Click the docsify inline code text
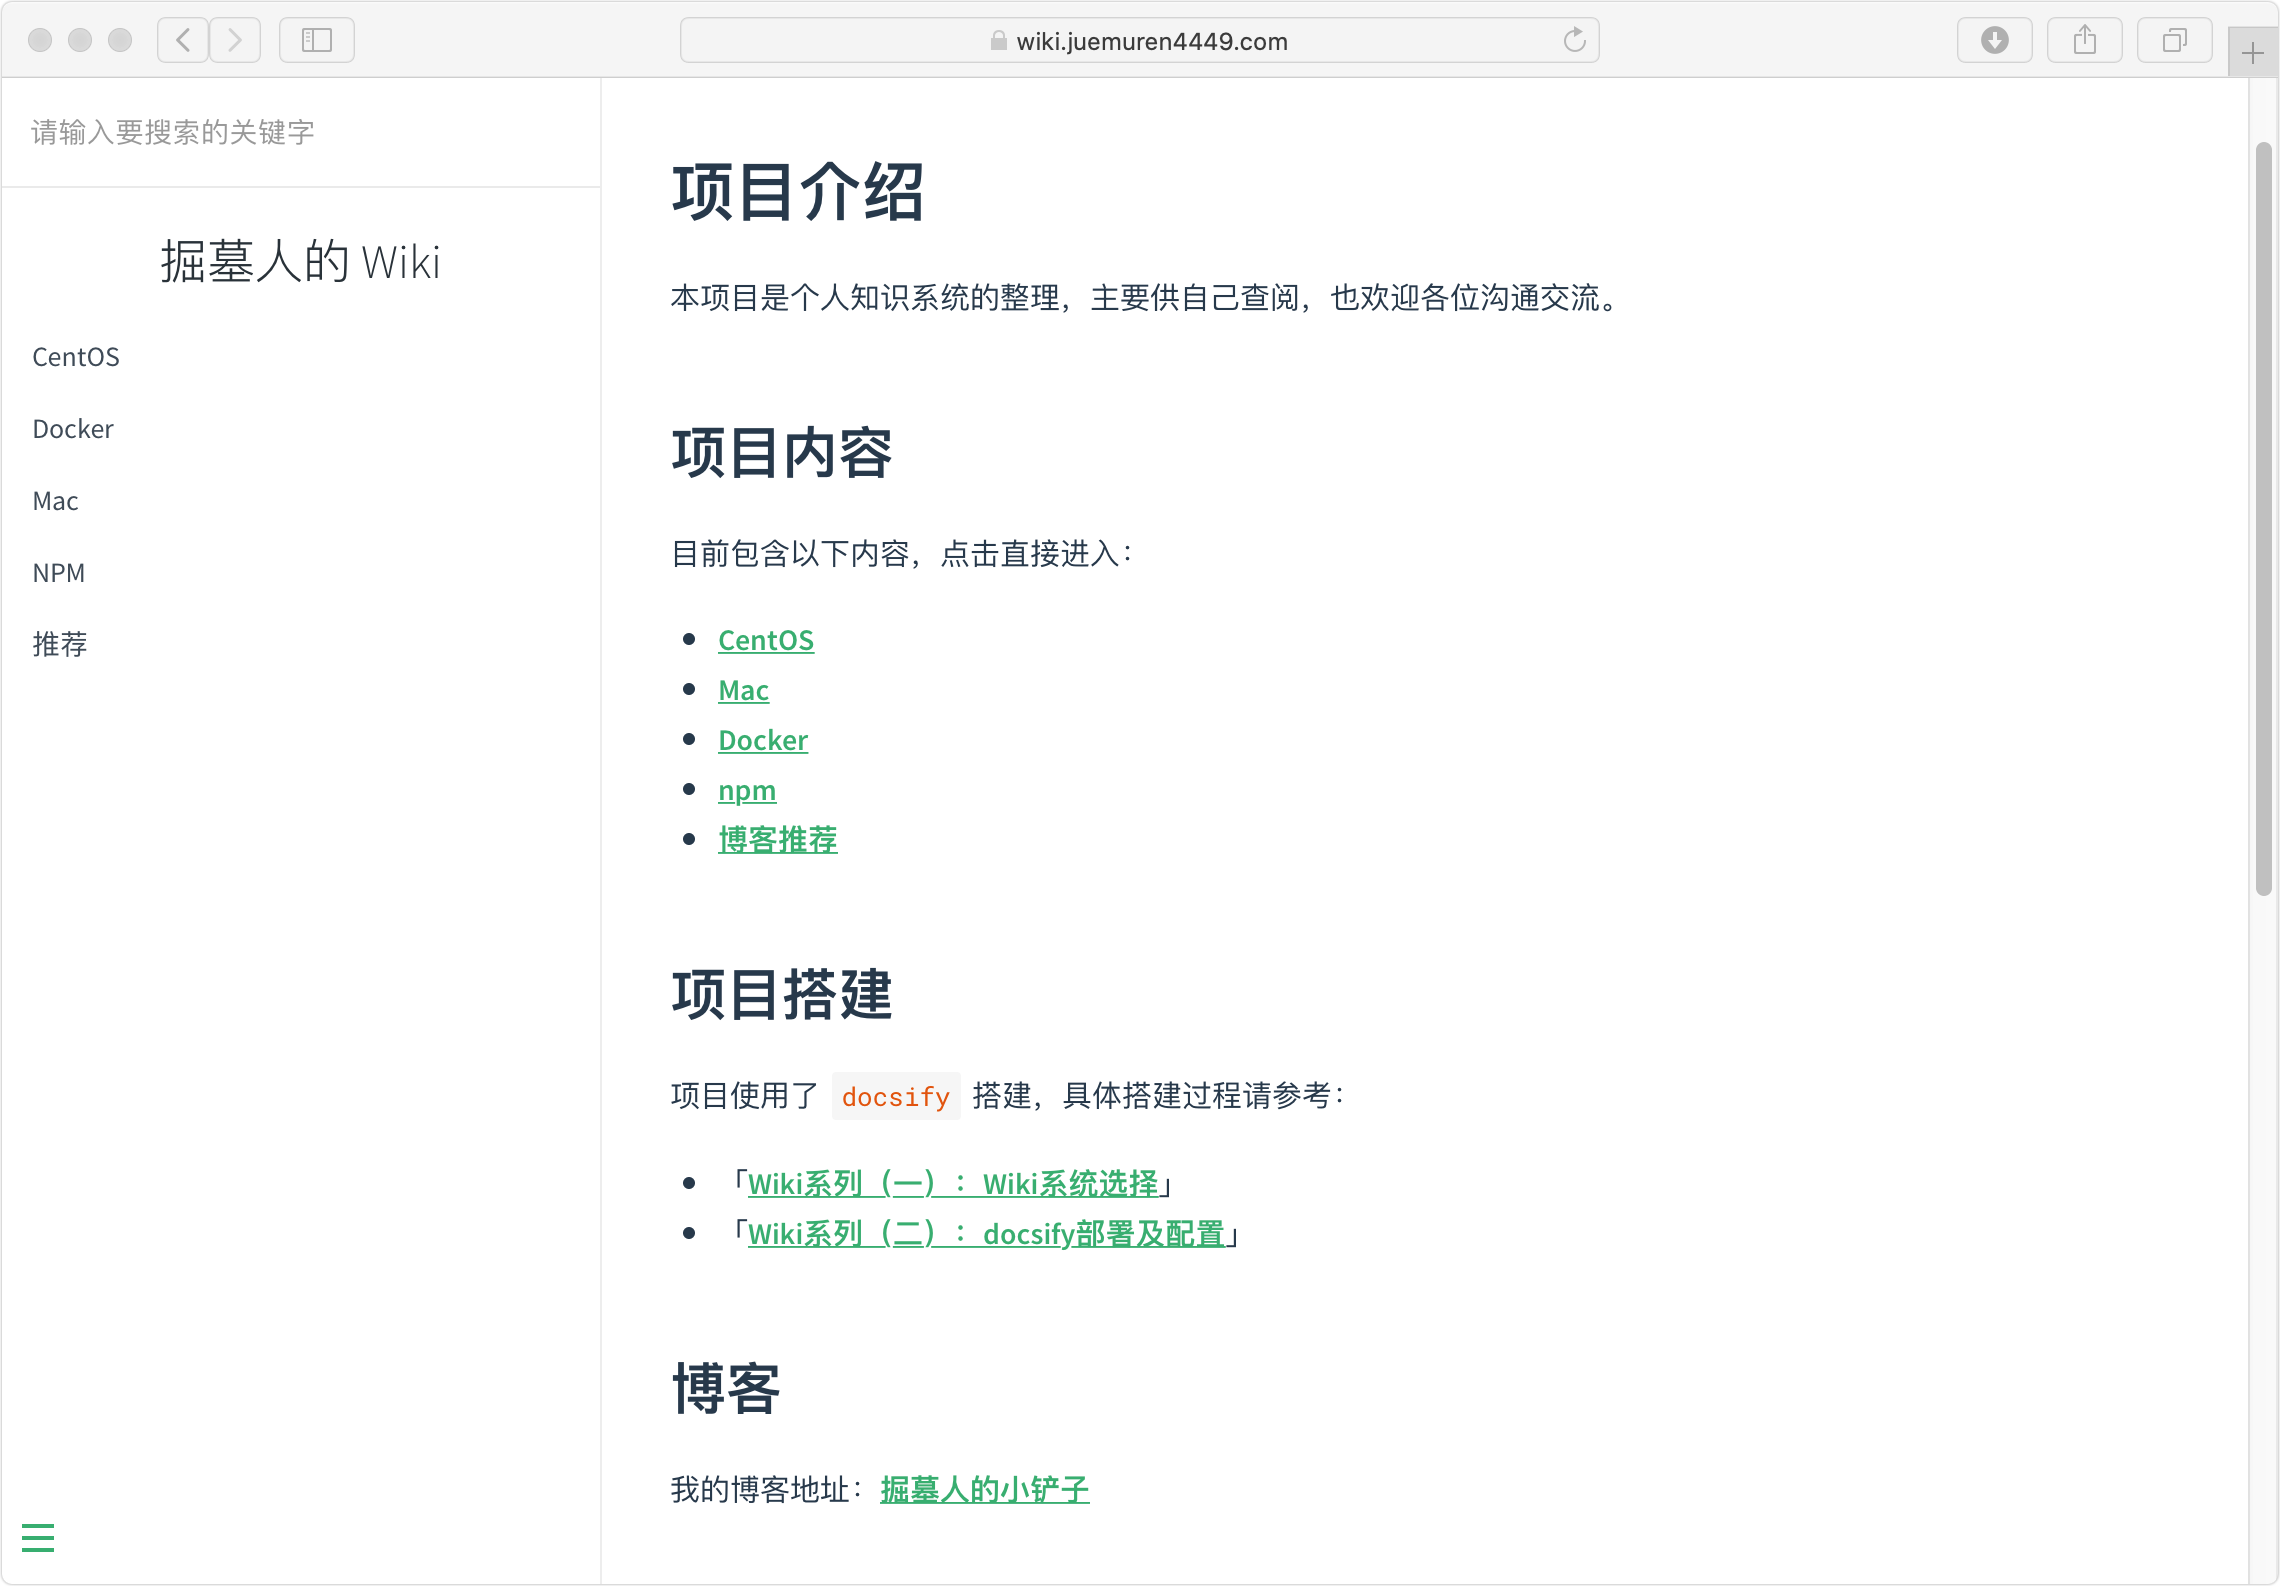Image resolution: width=2280 pixels, height=1586 pixels. (896, 1097)
